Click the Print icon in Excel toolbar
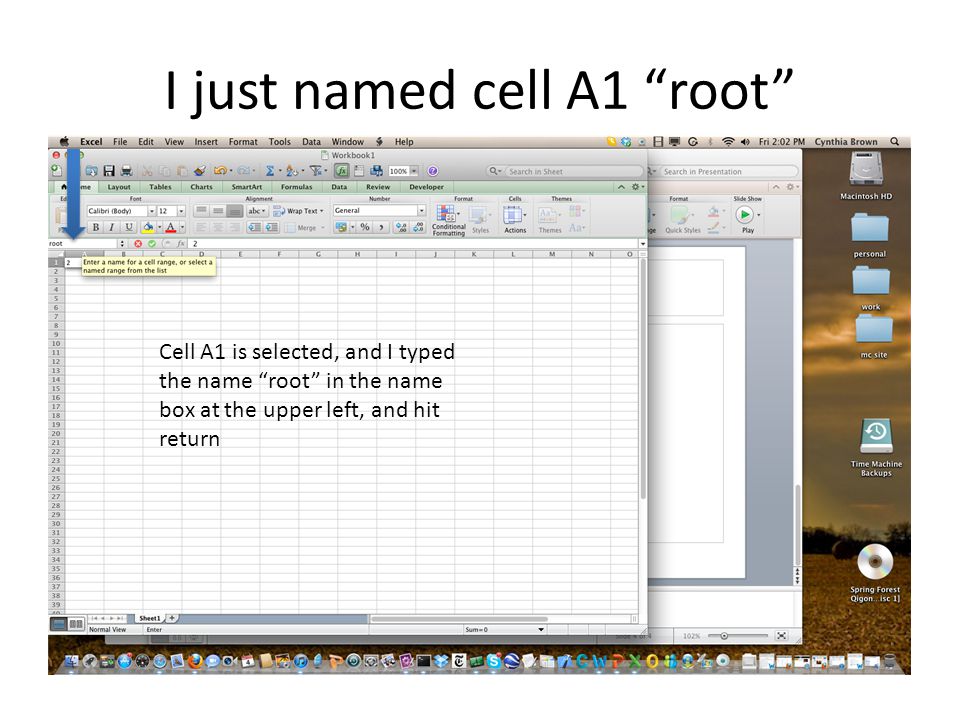The width and height of the screenshot is (960, 720). point(127,171)
